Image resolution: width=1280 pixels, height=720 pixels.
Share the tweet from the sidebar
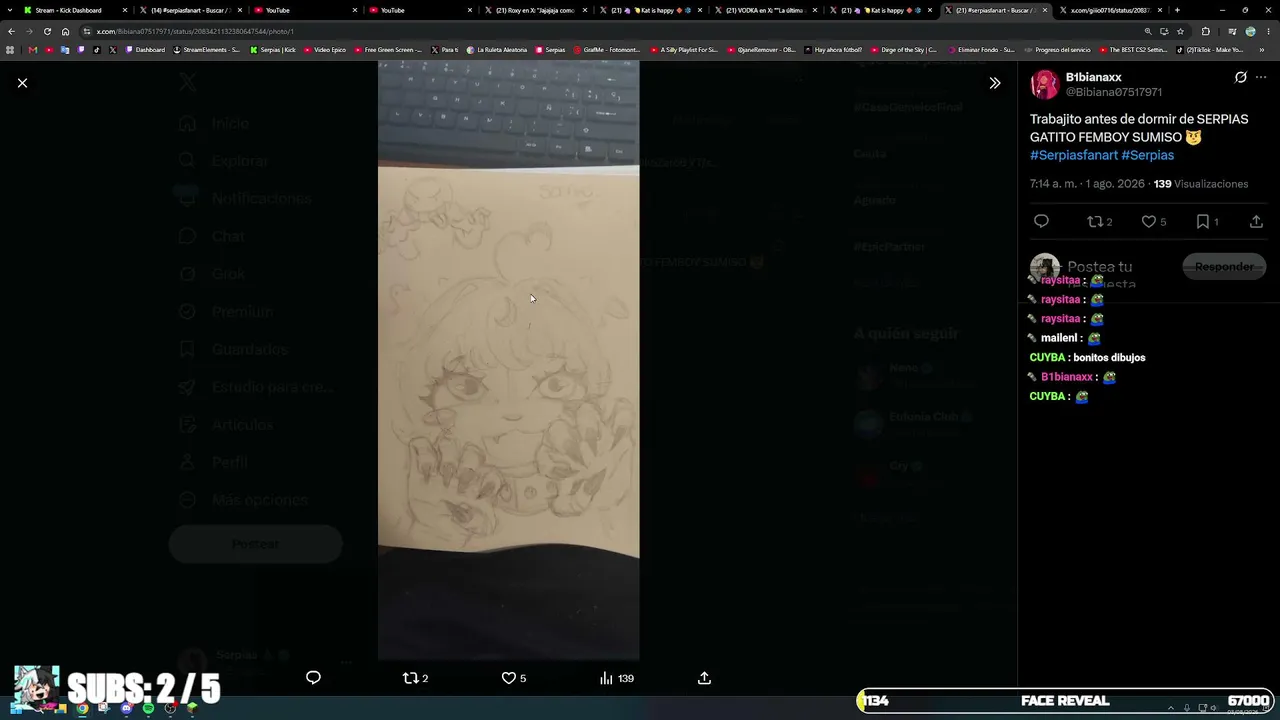coord(1256,222)
